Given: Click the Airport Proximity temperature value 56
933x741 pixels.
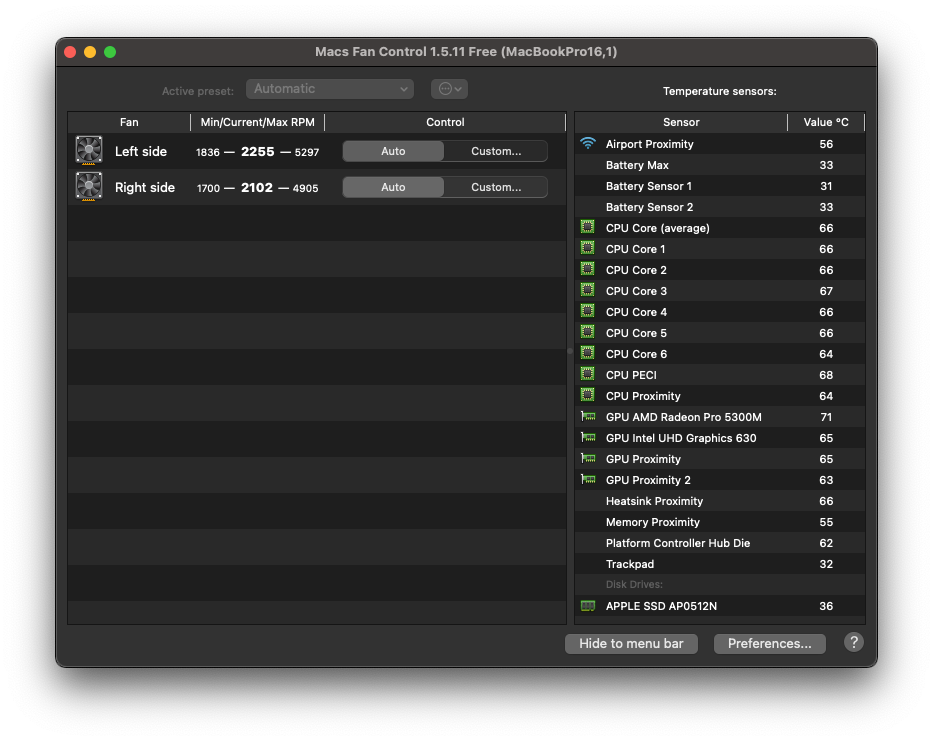Looking at the screenshot, I should (826, 144).
